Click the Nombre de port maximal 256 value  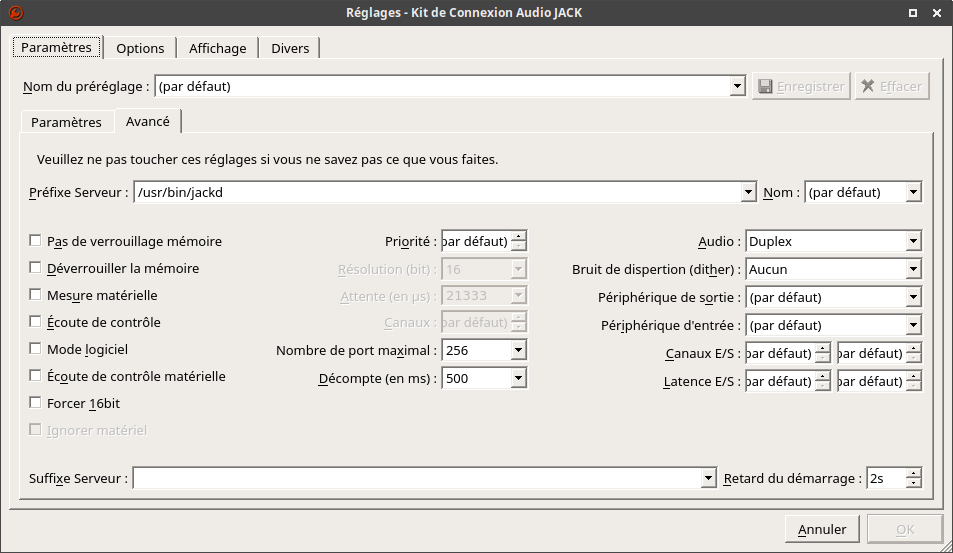pos(476,350)
